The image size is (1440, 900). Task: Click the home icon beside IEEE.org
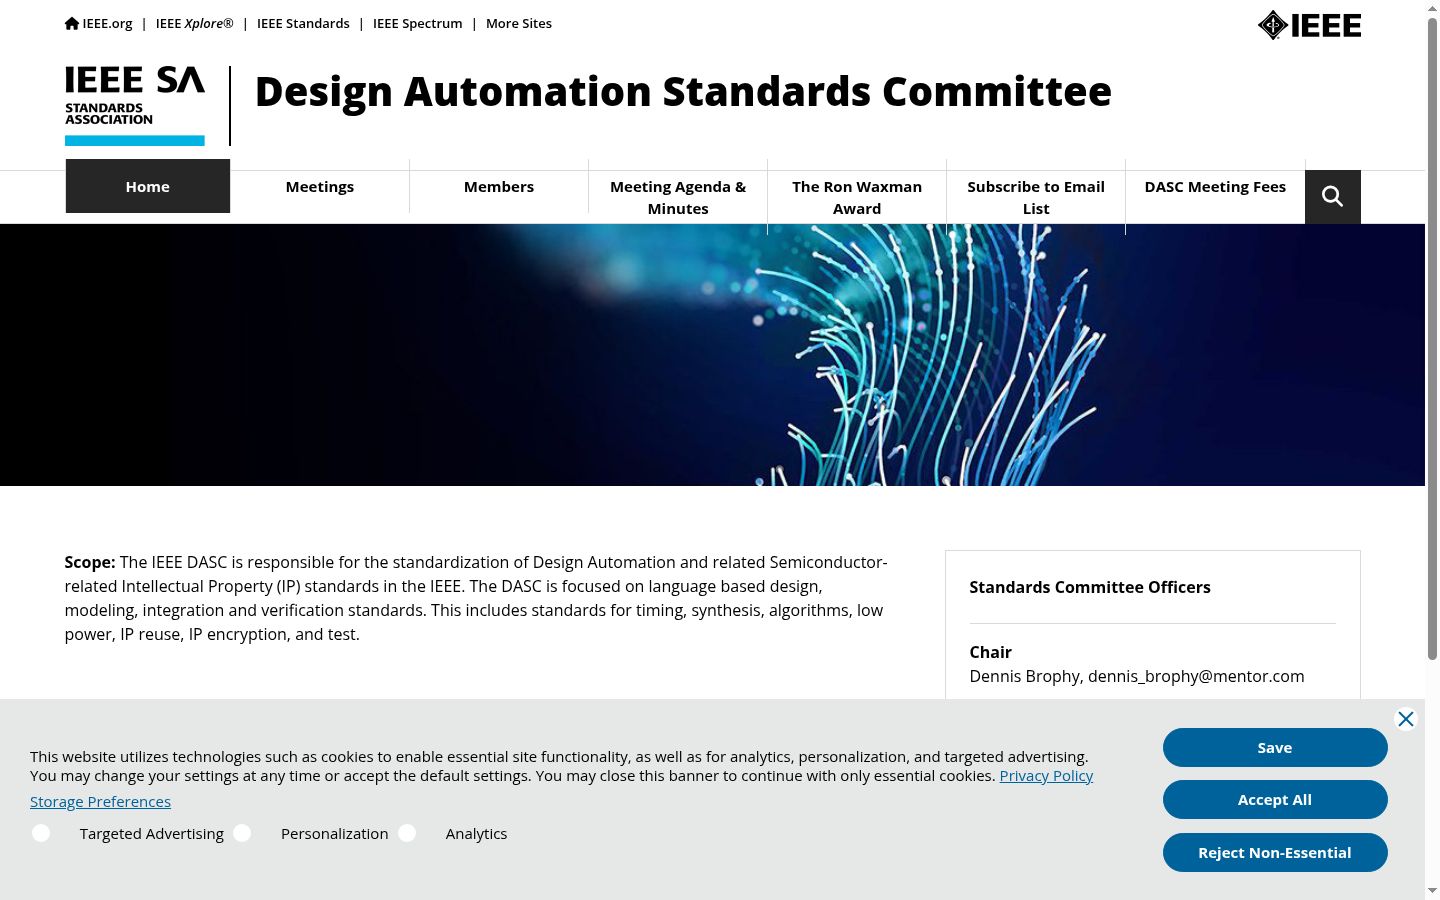72,23
